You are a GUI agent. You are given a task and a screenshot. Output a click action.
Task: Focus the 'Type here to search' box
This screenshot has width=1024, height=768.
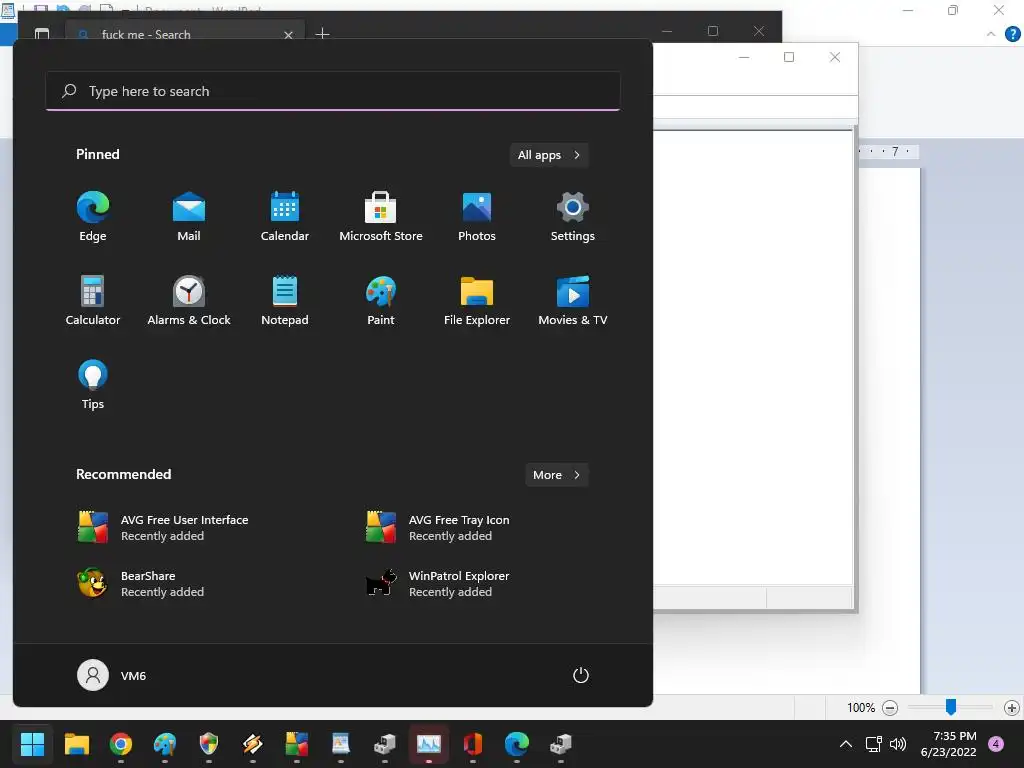pos(333,91)
